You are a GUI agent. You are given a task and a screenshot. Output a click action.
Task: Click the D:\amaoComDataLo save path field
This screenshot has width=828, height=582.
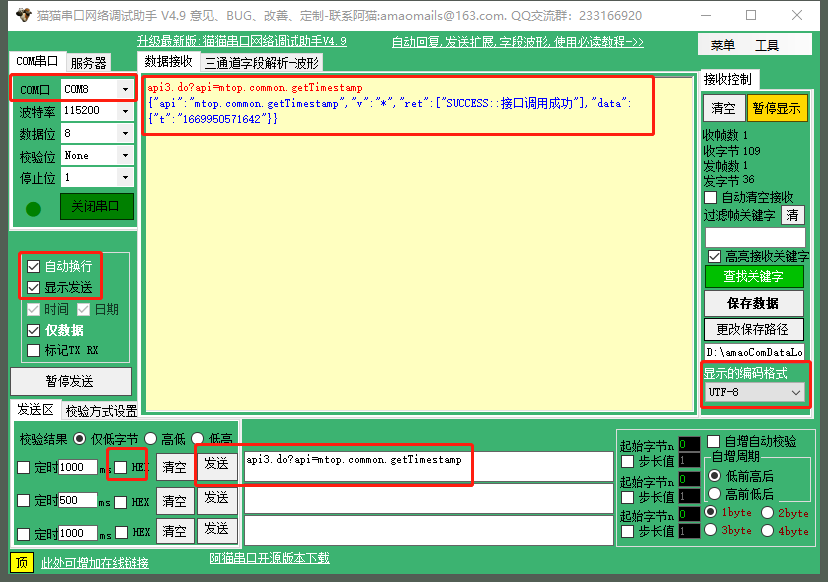(754, 352)
